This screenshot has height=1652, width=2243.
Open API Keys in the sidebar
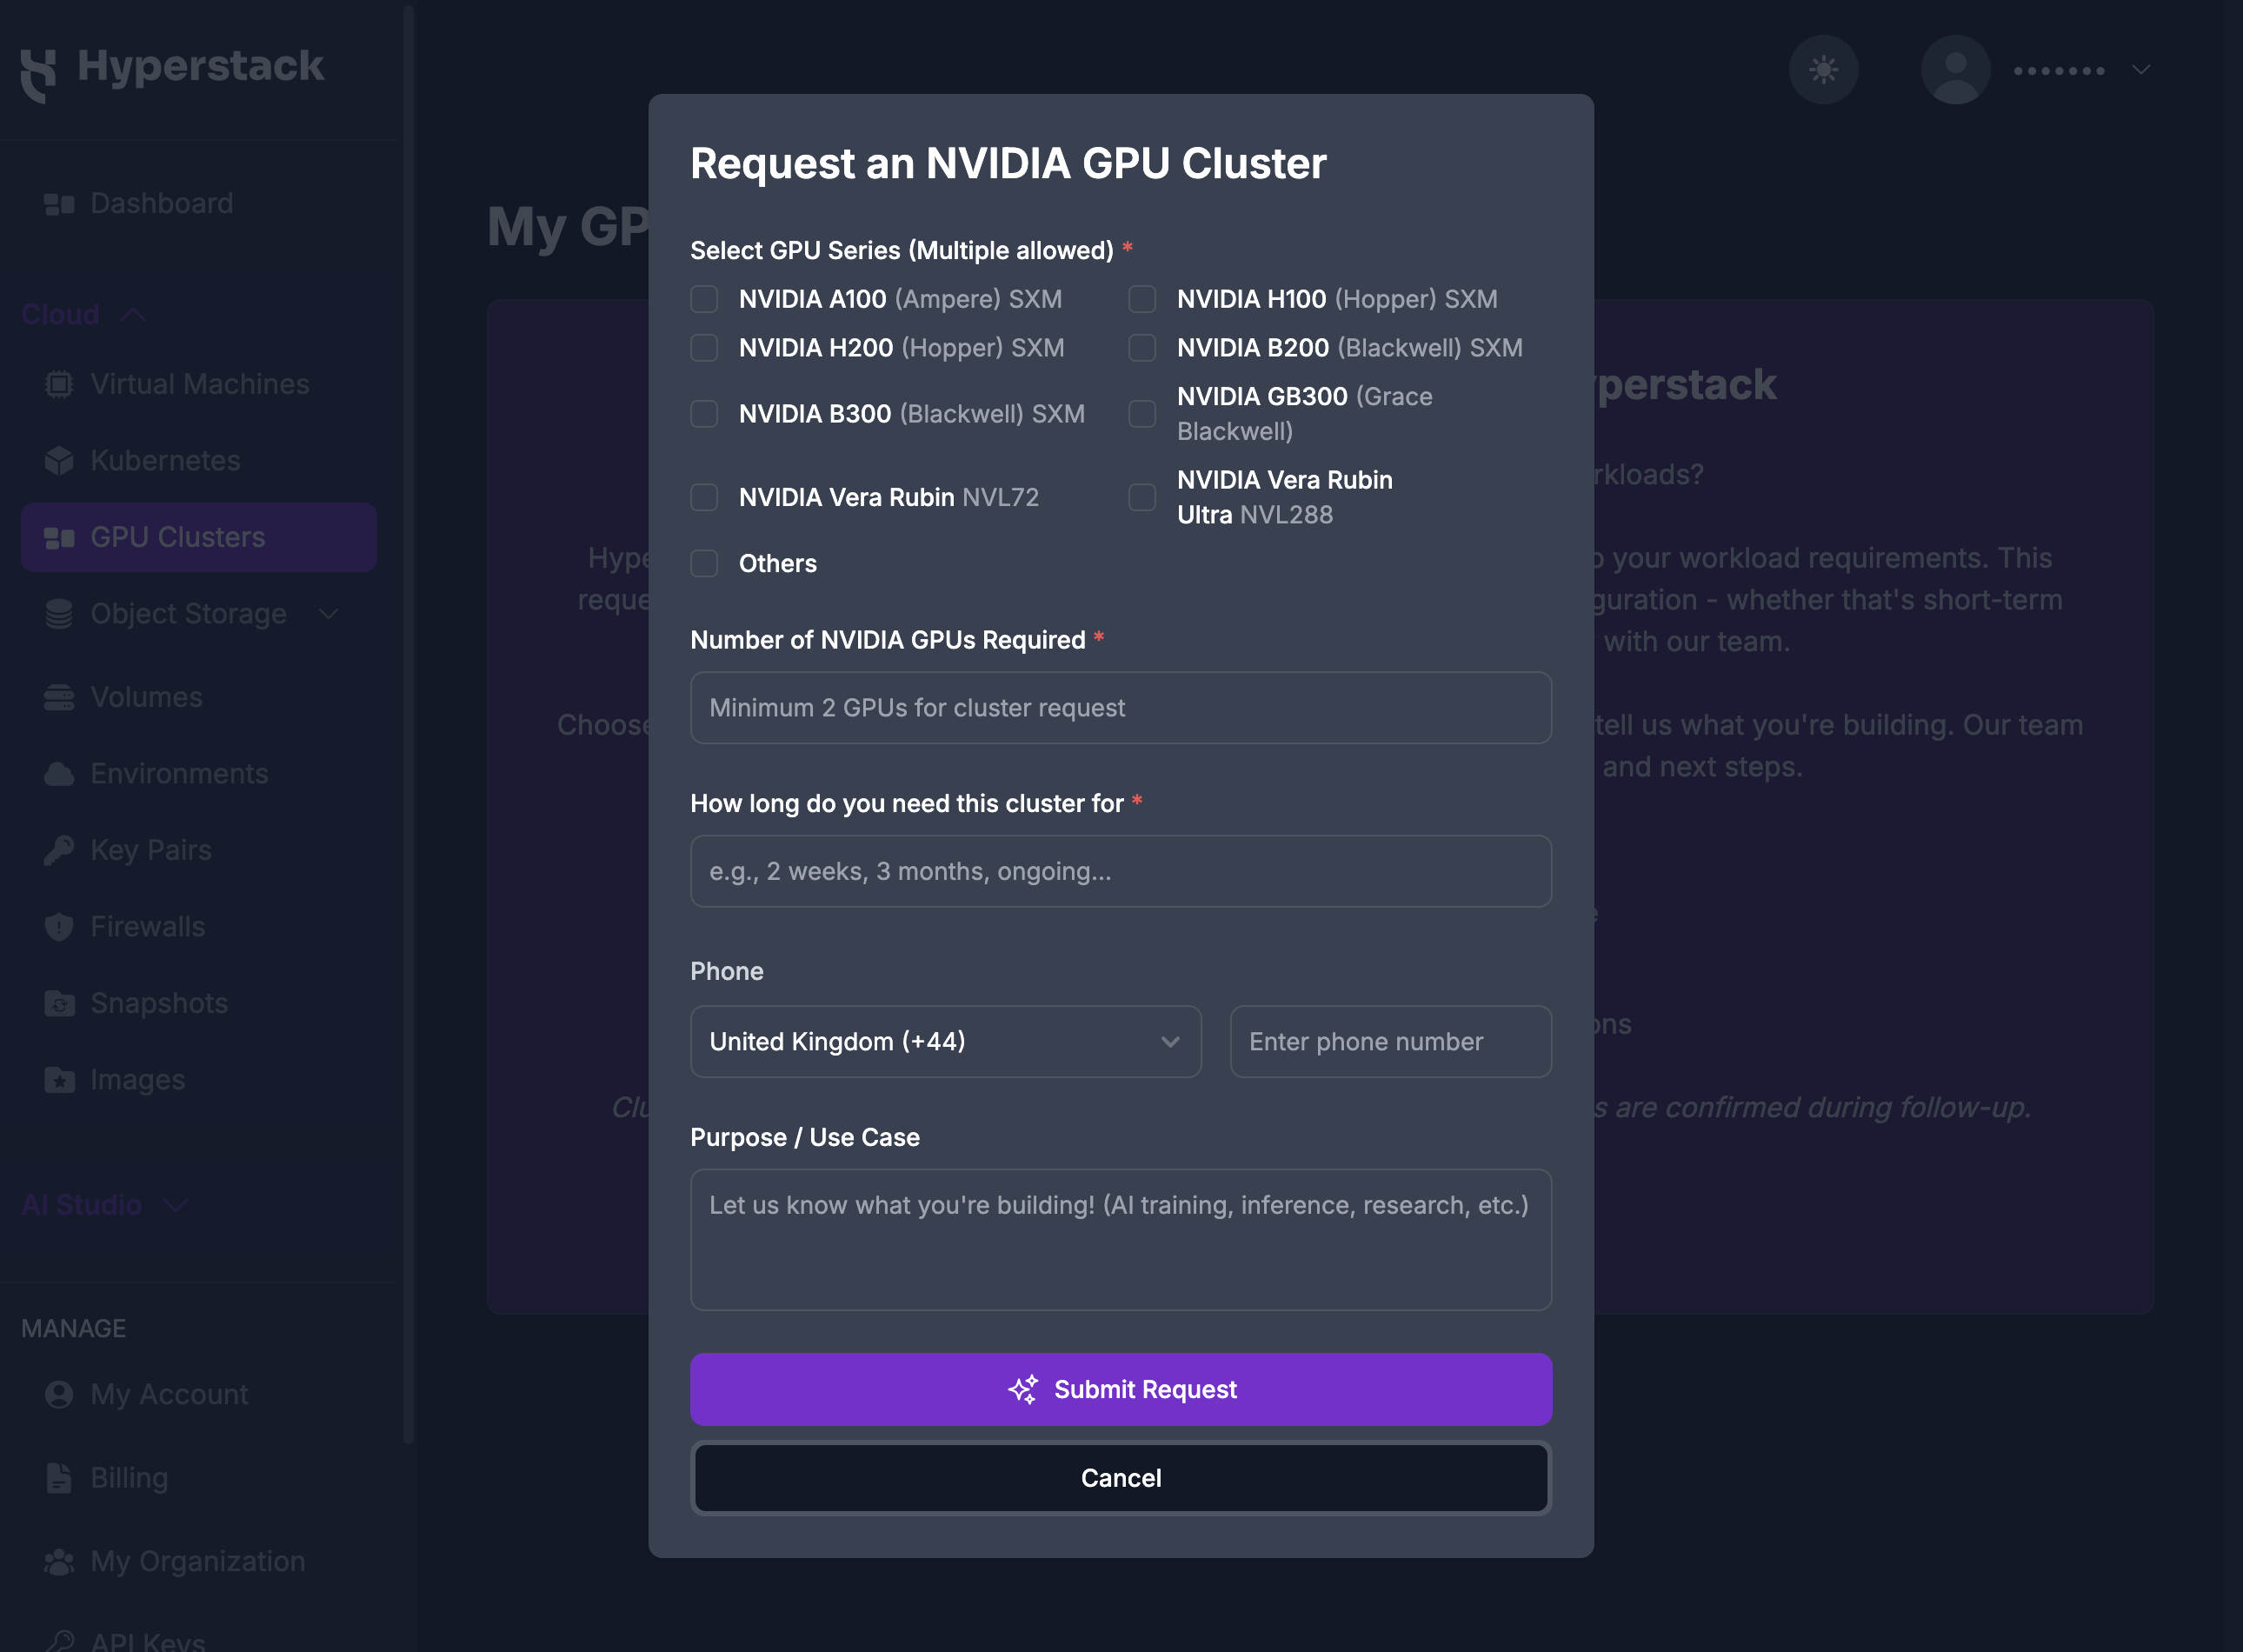(198, 1638)
